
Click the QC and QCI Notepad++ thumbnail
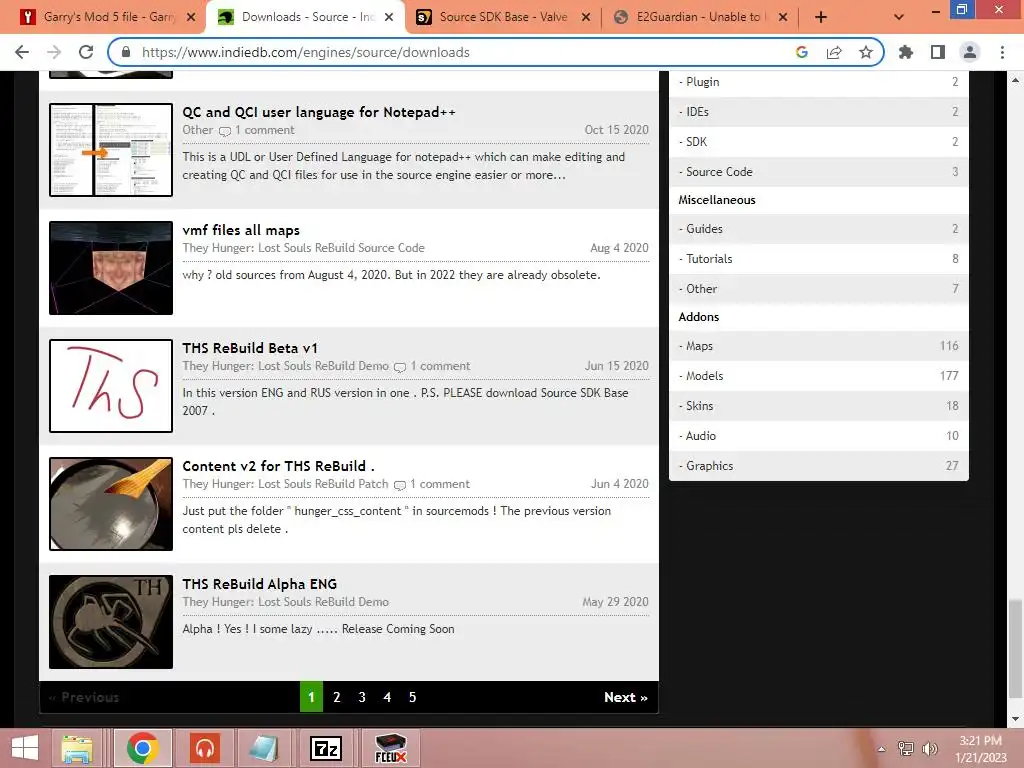click(x=111, y=150)
